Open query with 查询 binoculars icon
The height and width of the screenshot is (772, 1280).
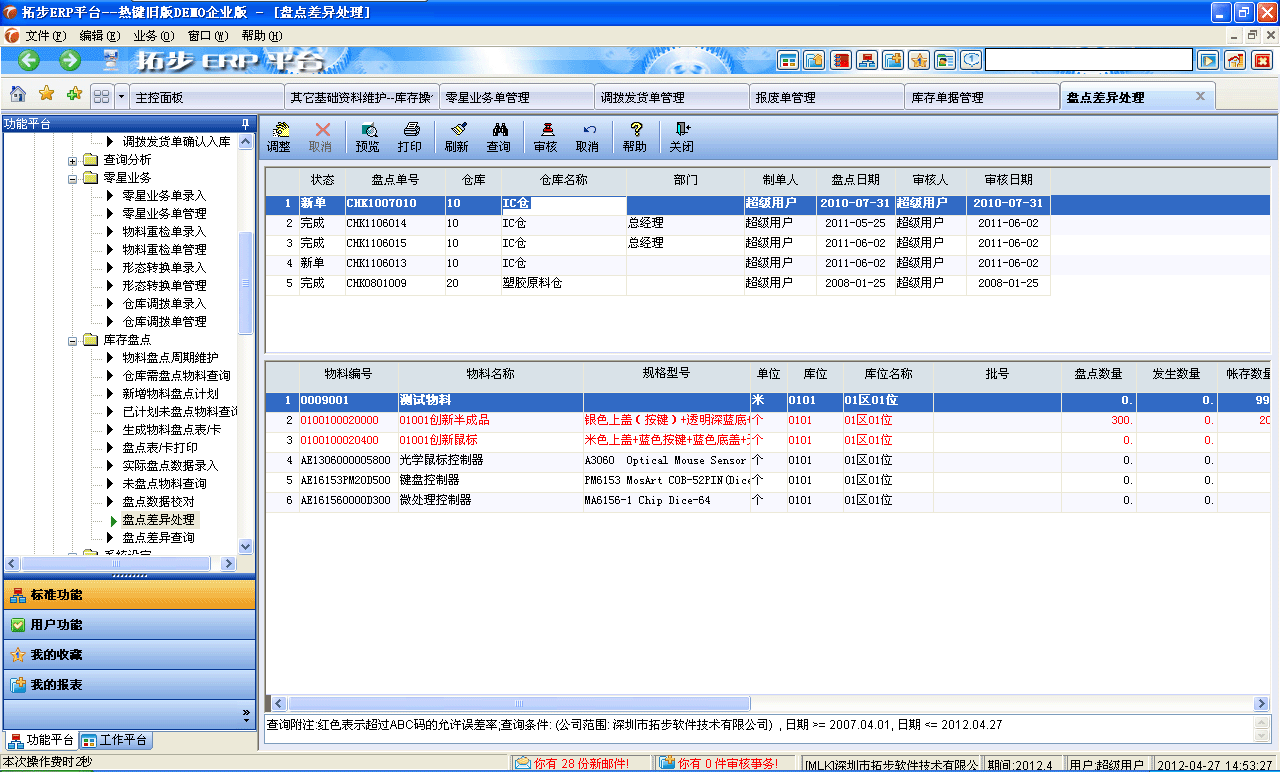(x=500, y=136)
